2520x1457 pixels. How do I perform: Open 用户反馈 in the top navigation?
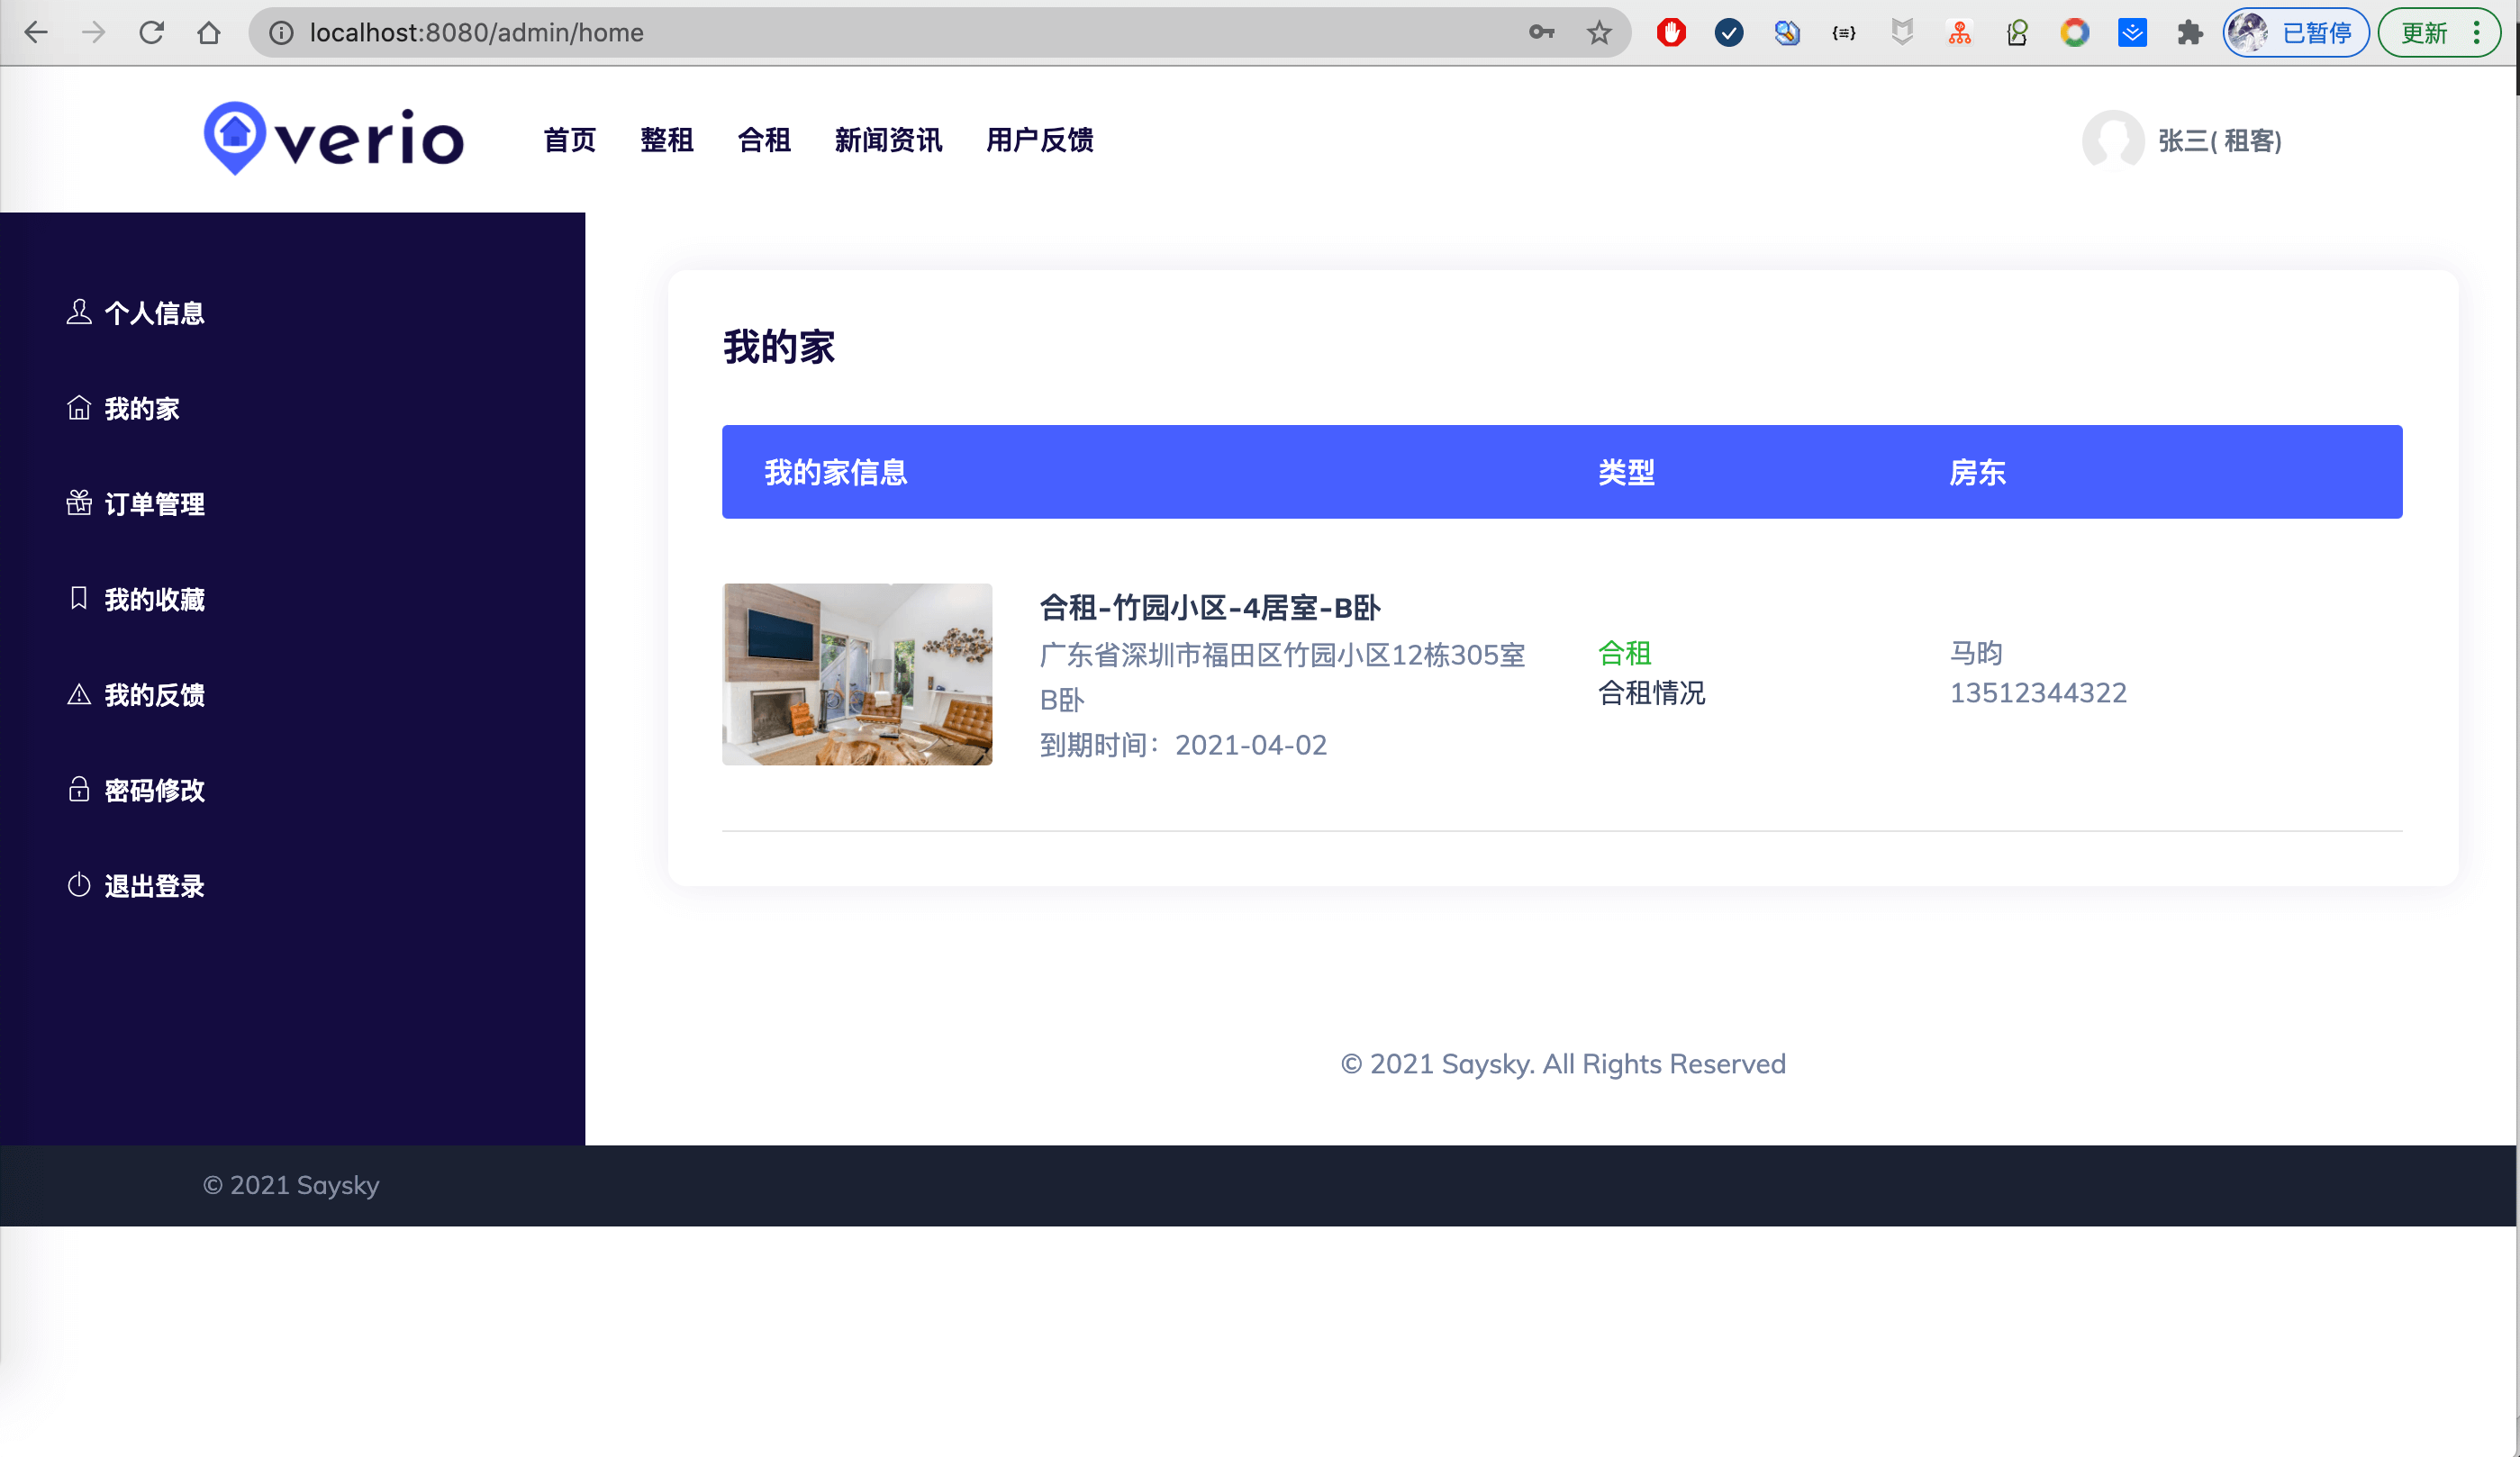1040,140
